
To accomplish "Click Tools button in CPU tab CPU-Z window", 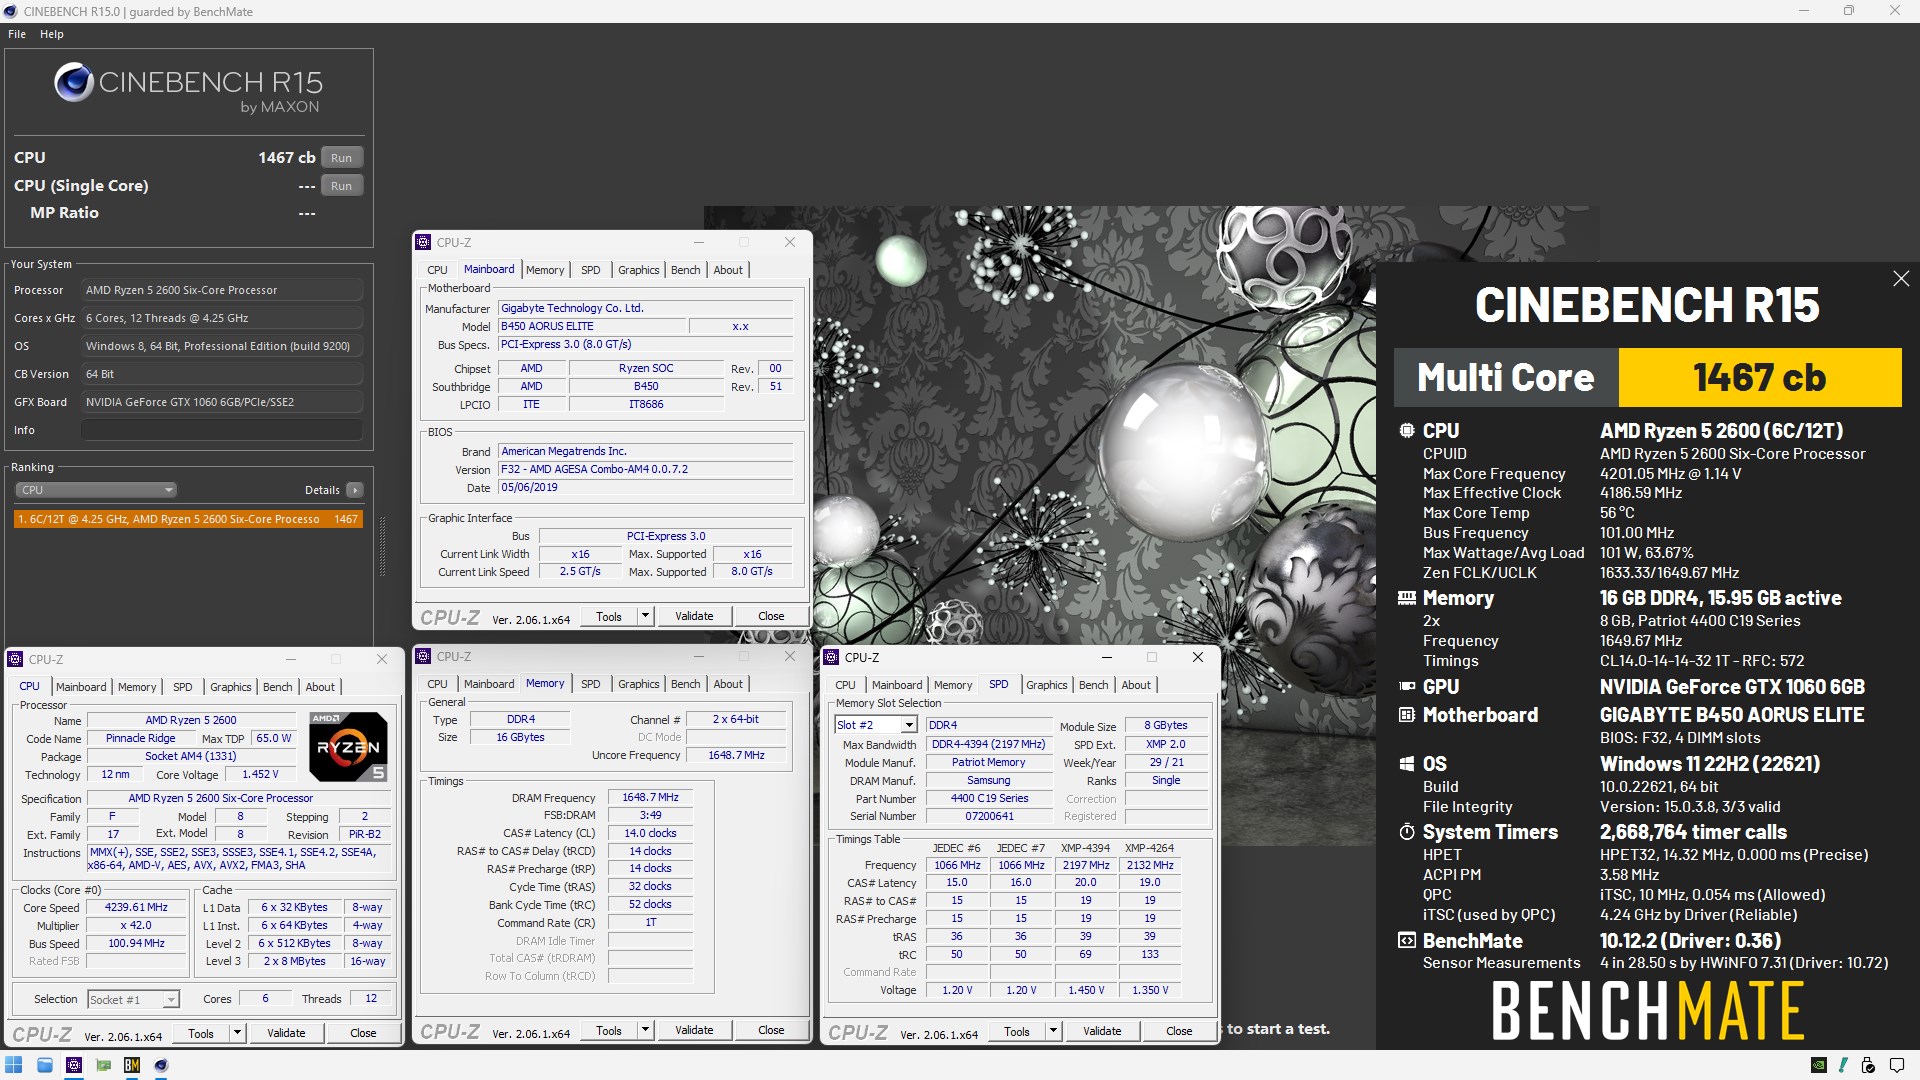I will (201, 1033).
